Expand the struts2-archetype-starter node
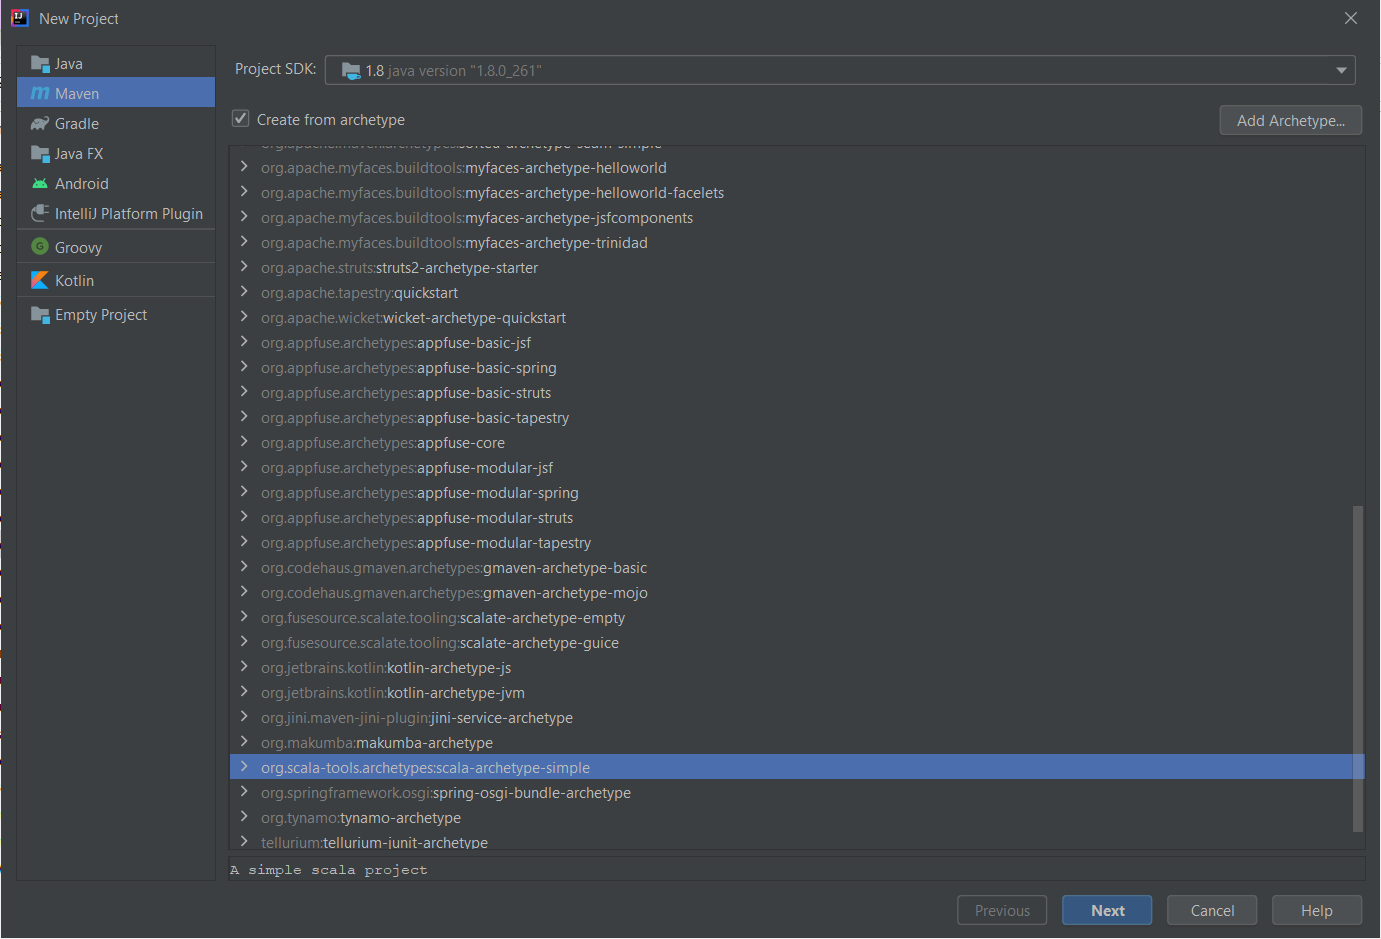 [x=243, y=267]
